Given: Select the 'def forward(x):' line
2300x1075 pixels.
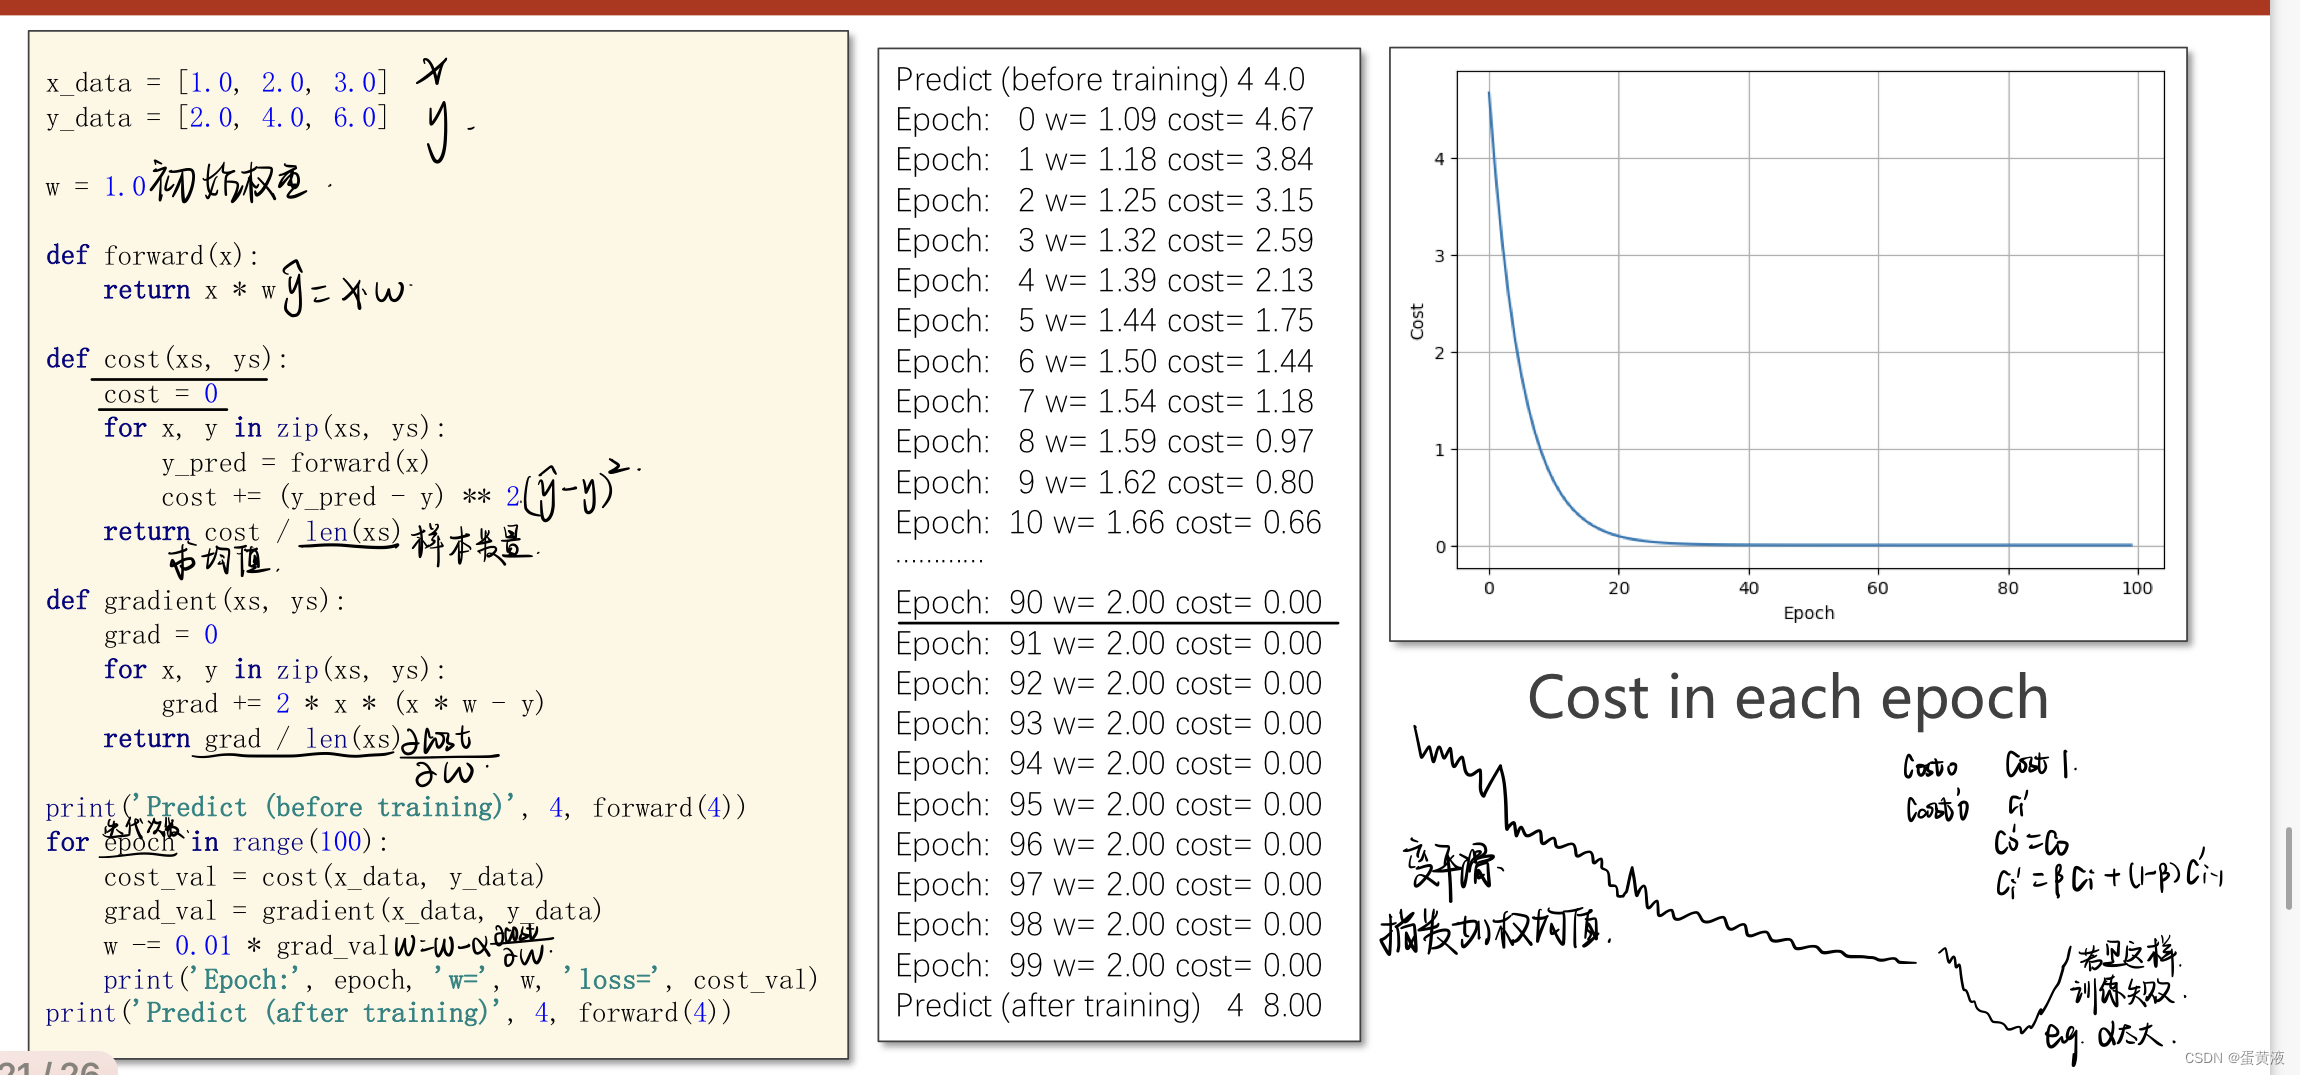Looking at the screenshot, I should pyautogui.click(x=152, y=255).
